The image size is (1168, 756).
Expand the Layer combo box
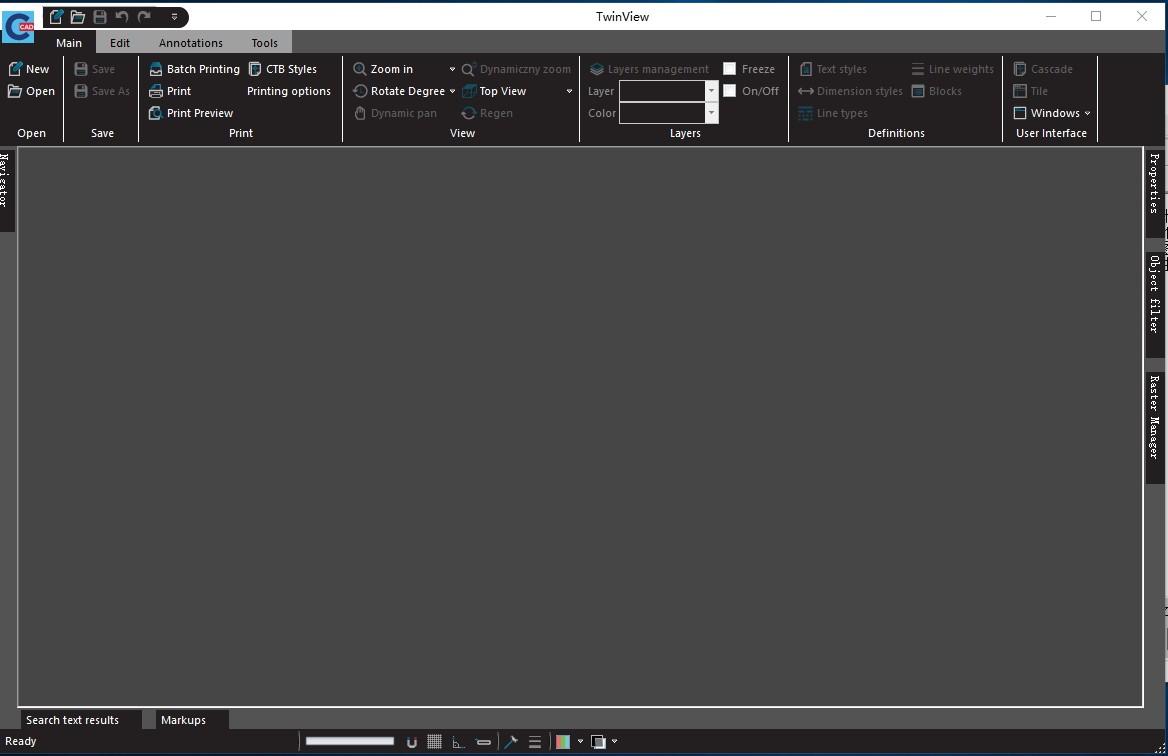click(x=711, y=91)
